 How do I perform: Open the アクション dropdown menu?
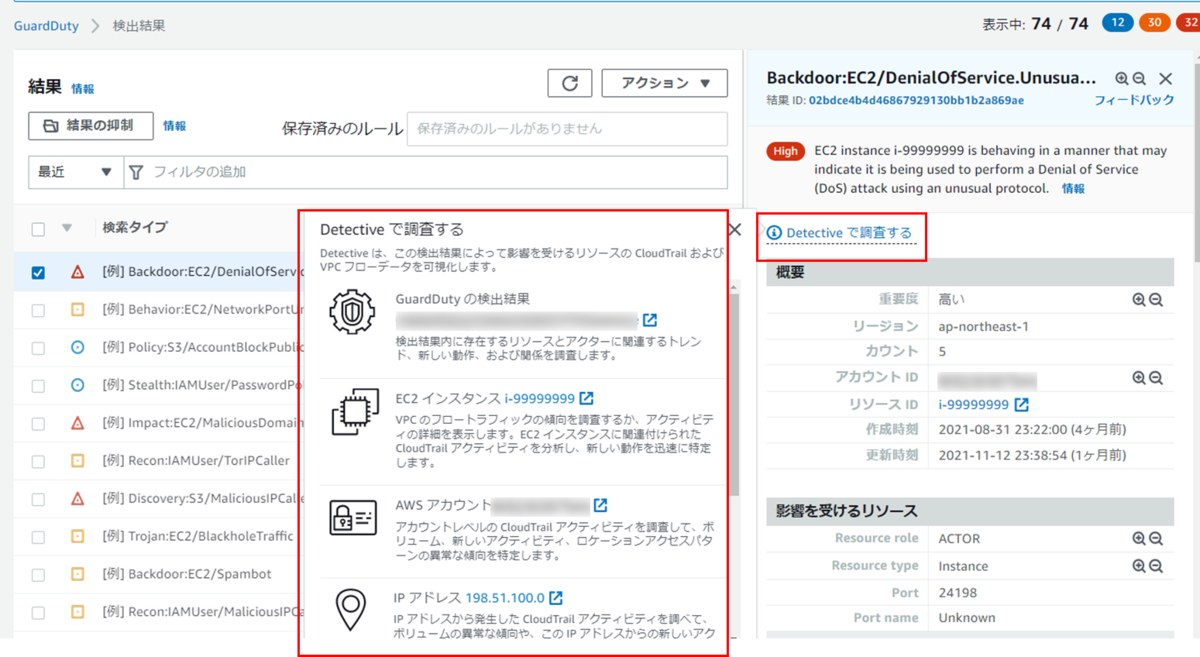pyautogui.click(x=664, y=83)
